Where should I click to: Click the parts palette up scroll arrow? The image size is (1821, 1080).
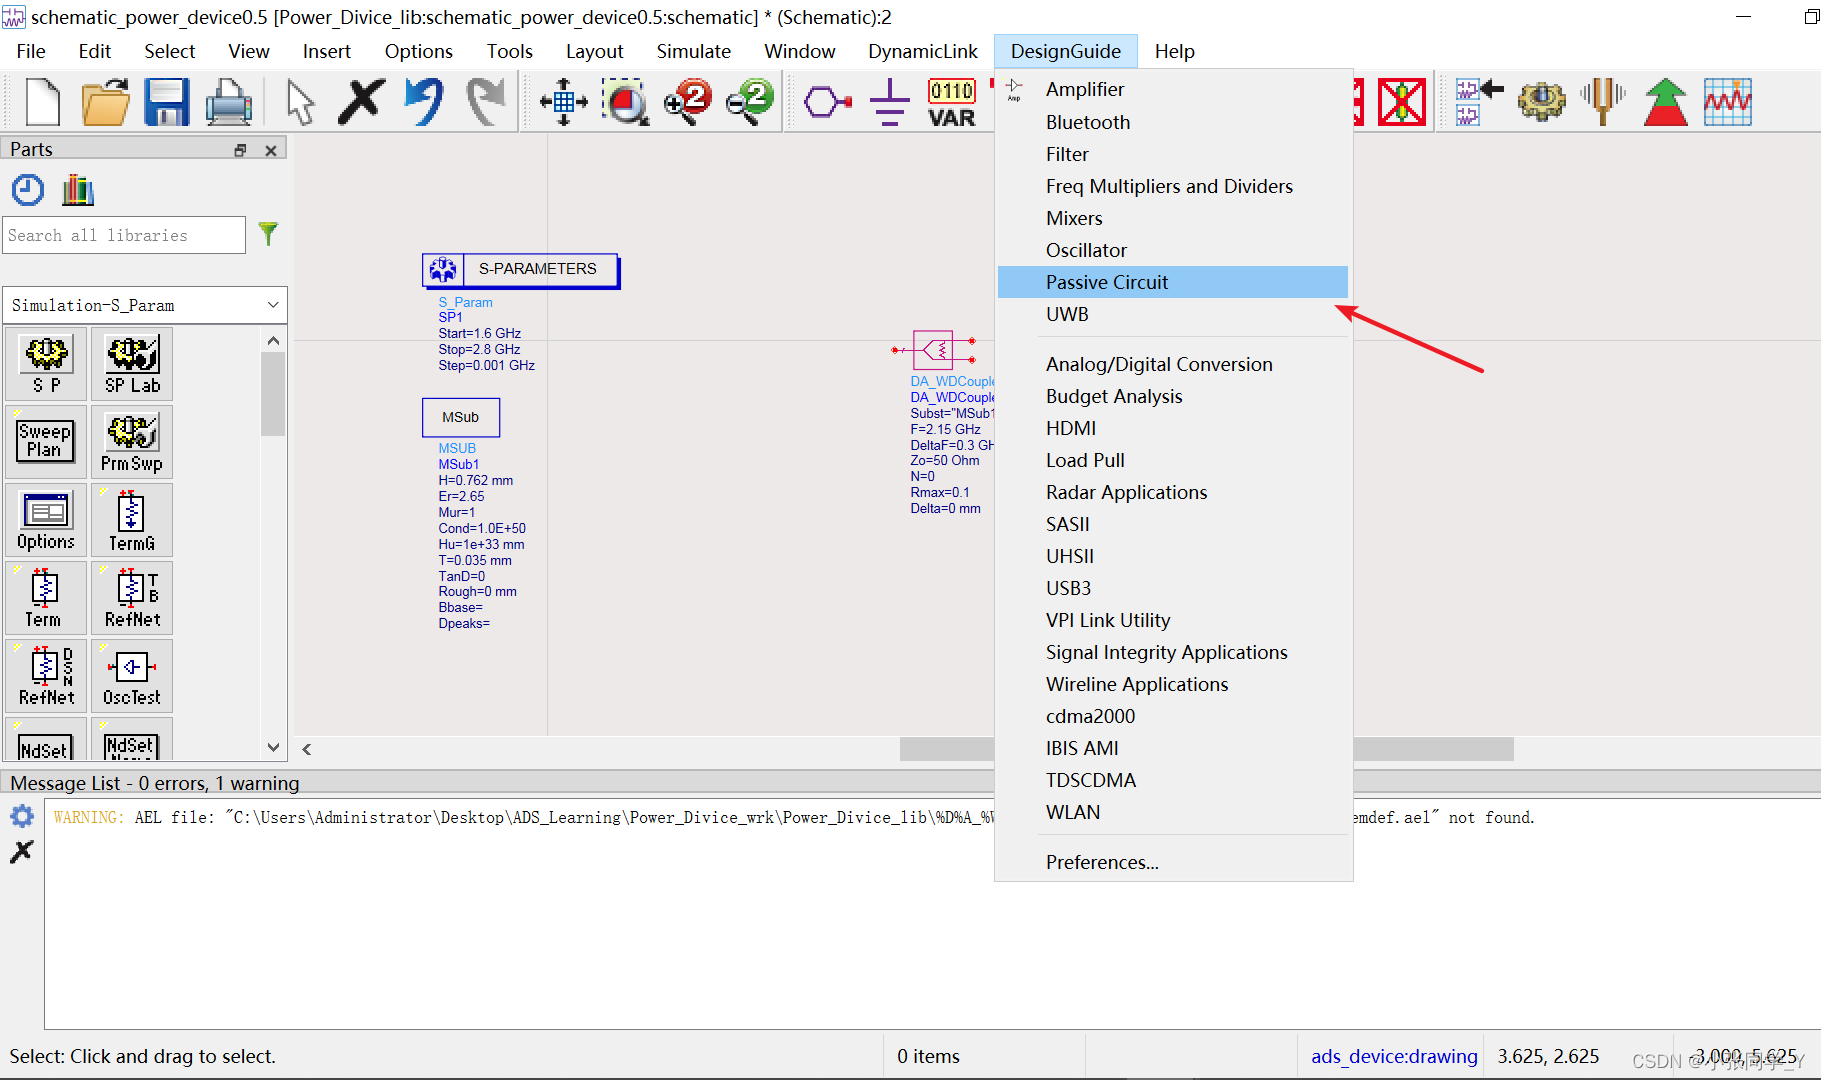pyautogui.click(x=273, y=341)
